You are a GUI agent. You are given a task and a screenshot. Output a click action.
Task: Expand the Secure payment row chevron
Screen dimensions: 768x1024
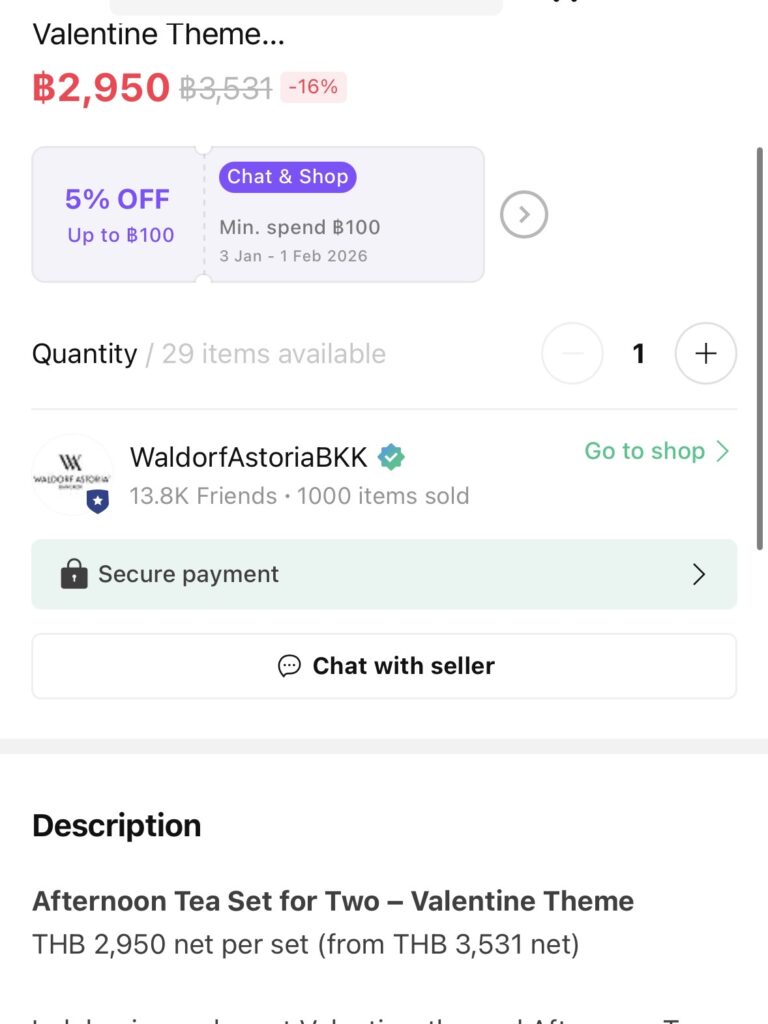click(x=699, y=574)
